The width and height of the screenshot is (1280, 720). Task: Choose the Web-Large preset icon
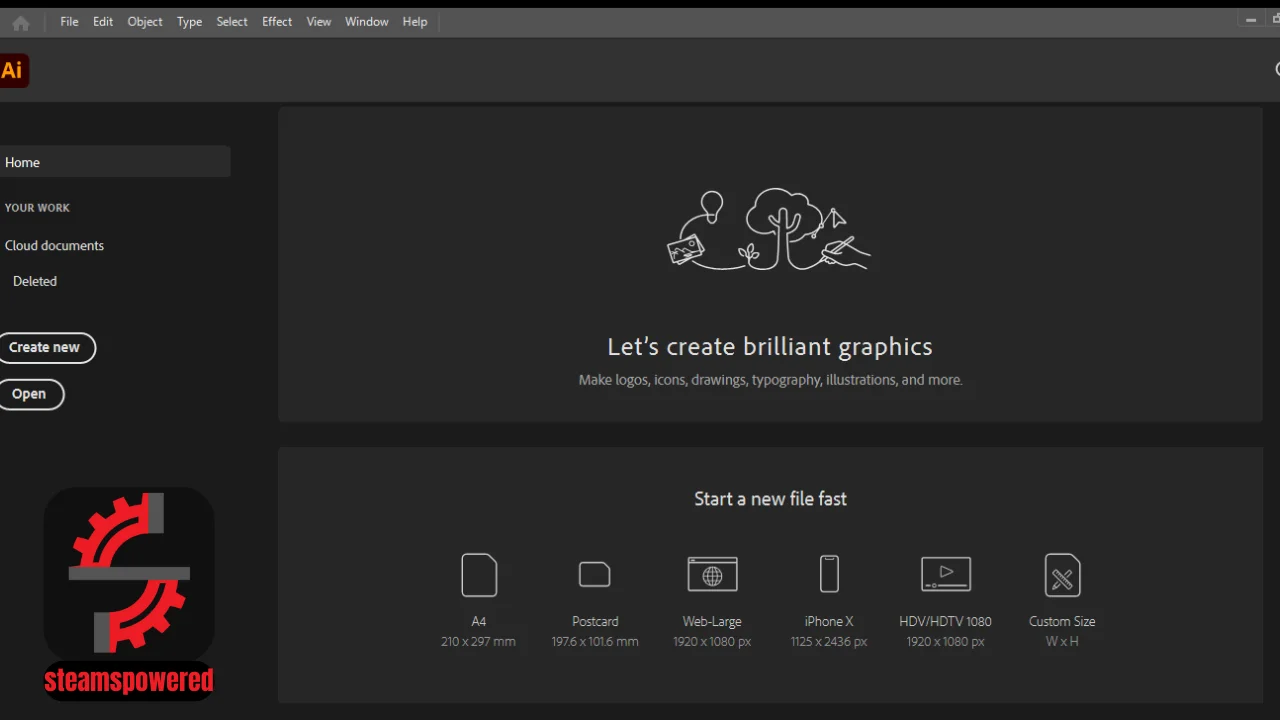click(712, 575)
